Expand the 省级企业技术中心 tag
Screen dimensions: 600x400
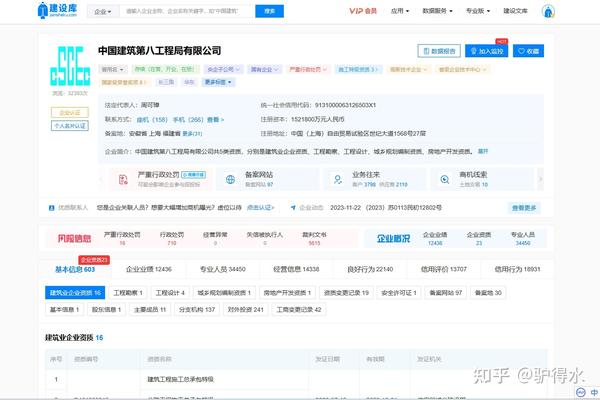(462, 69)
